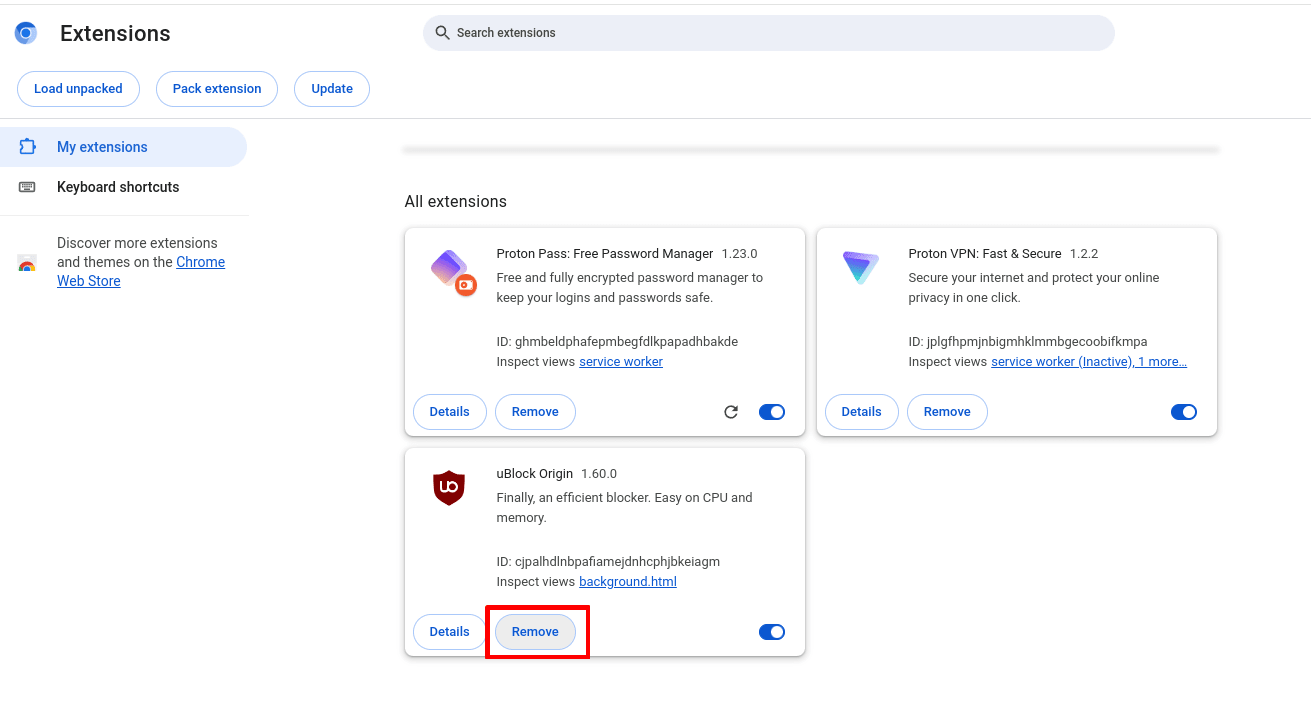Click the Keyboard shortcuts keyboard icon
This screenshot has width=1311, height=703.
coord(27,187)
